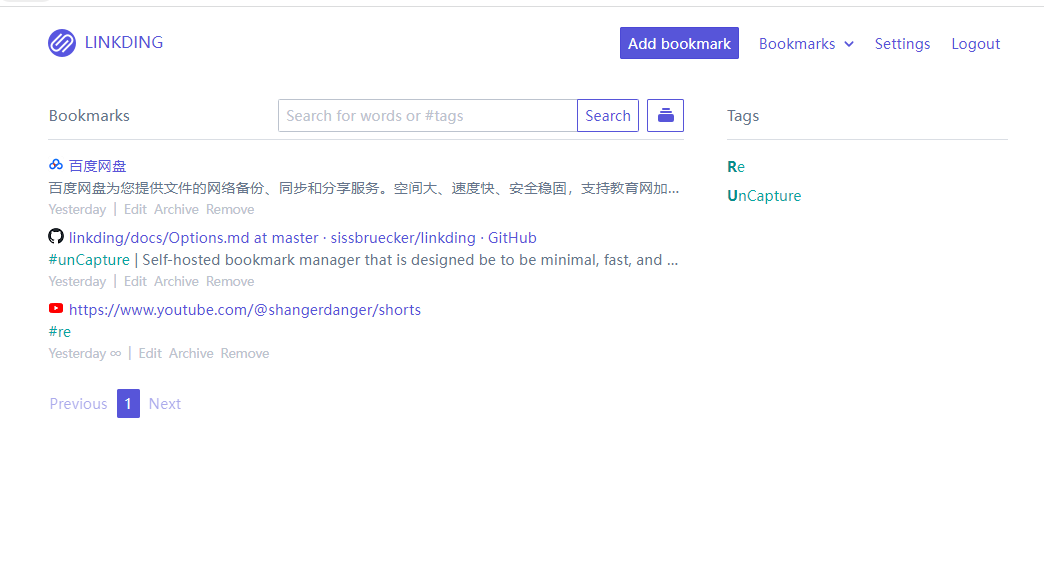Click the Linkding logo icon

tap(62, 43)
